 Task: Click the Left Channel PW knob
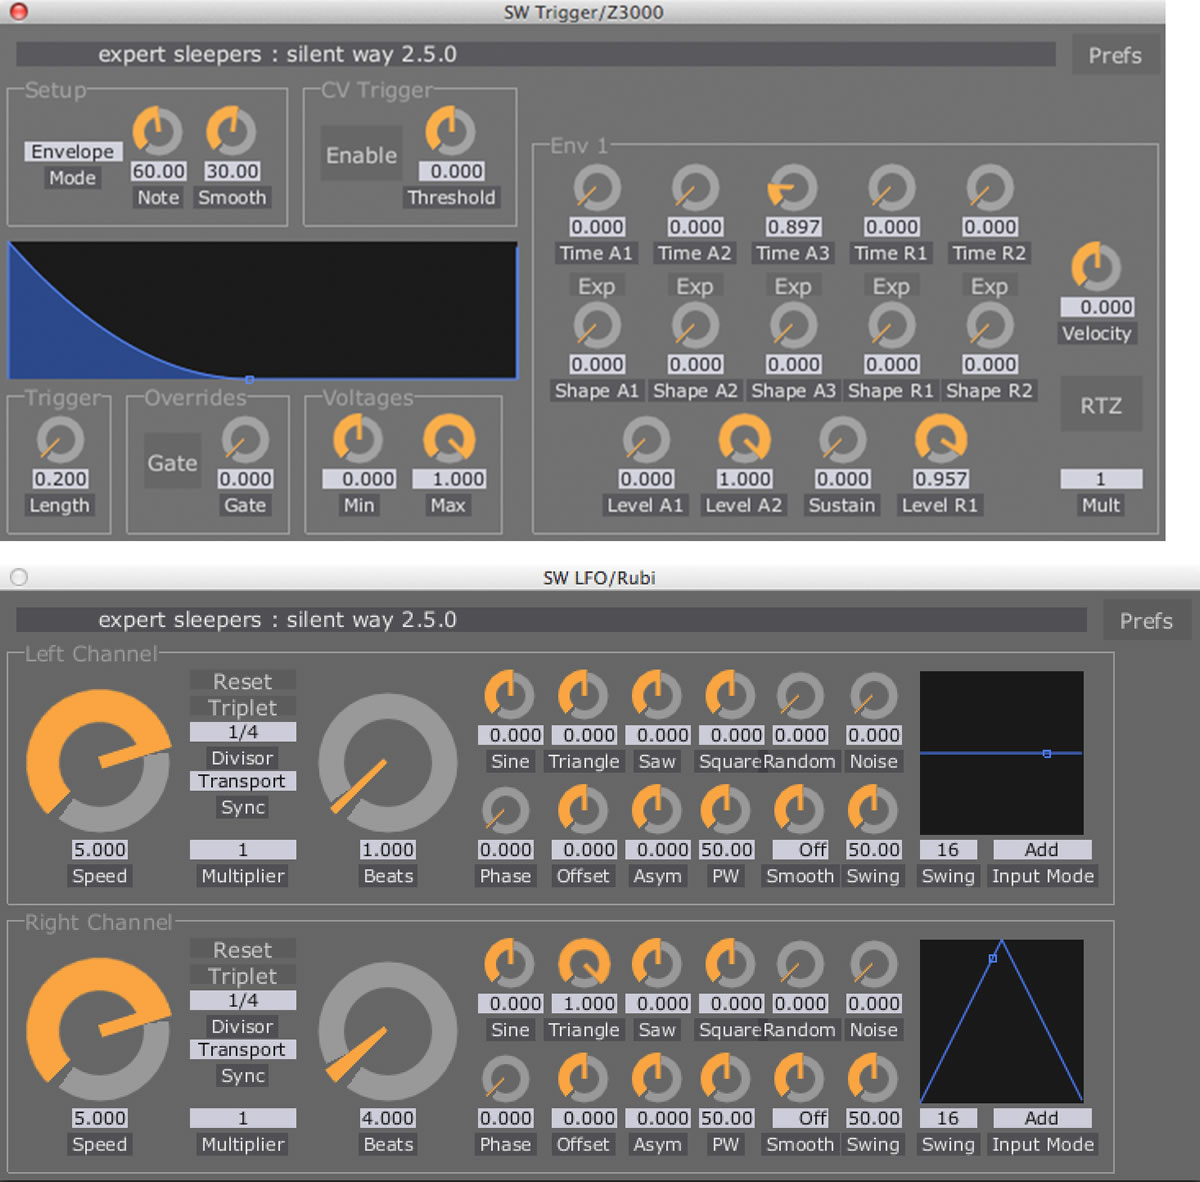(x=726, y=810)
